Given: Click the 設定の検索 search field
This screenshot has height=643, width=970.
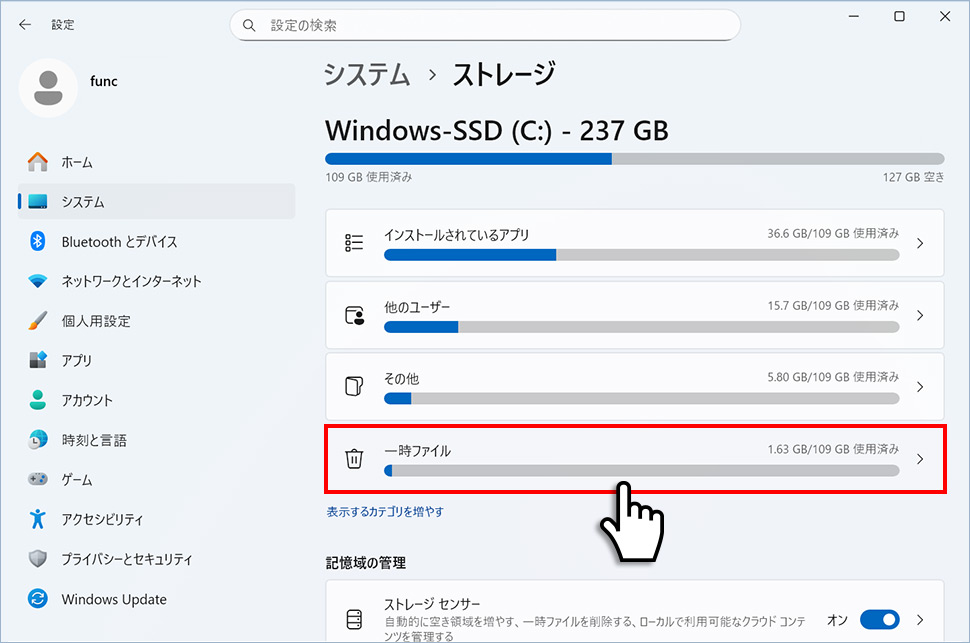Looking at the screenshot, I should (x=484, y=24).
